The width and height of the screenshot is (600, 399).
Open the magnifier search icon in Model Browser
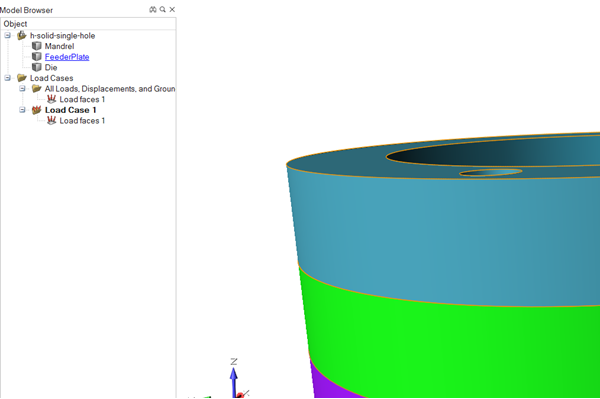coord(163,10)
